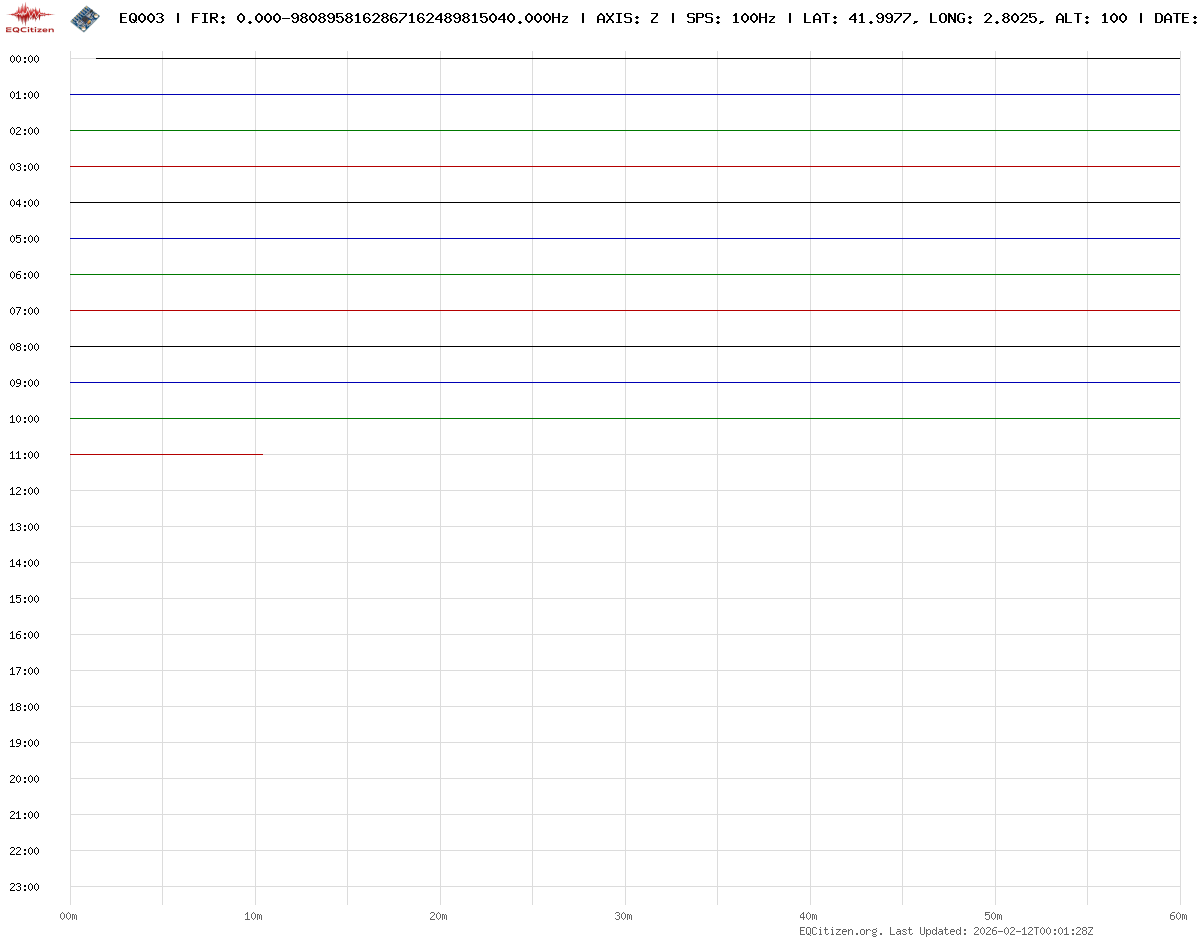Viewport: 1200px width, 940px height.
Task: Click the FIR filter frequency value
Action: [402, 18]
